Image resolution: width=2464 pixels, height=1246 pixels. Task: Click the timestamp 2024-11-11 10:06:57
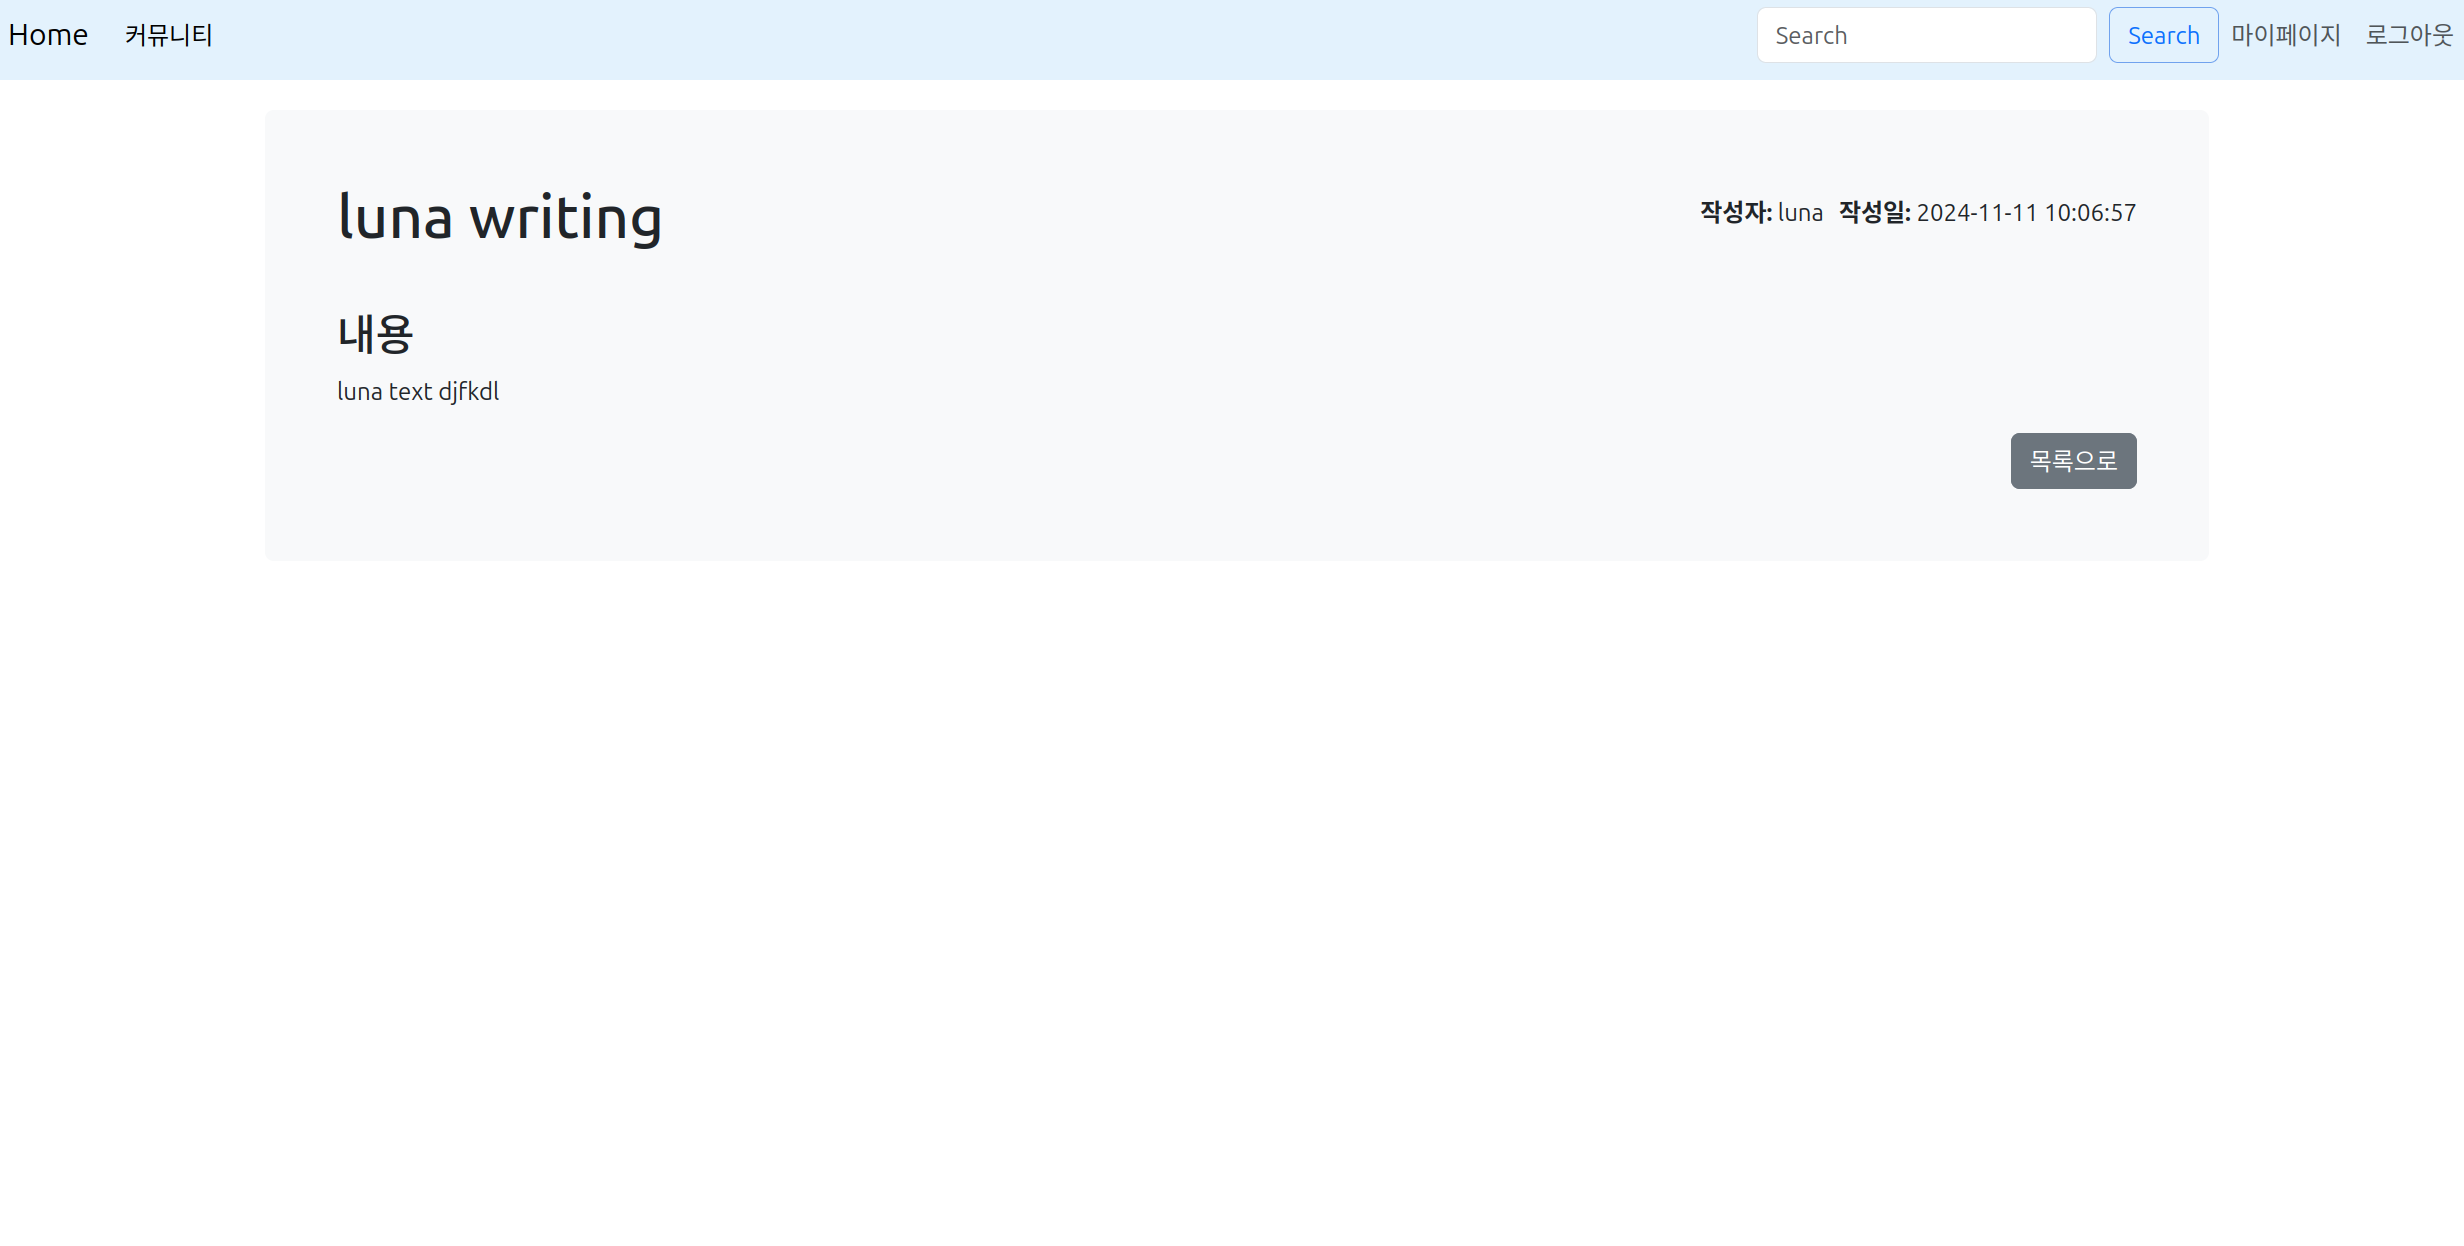click(2026, 212)
